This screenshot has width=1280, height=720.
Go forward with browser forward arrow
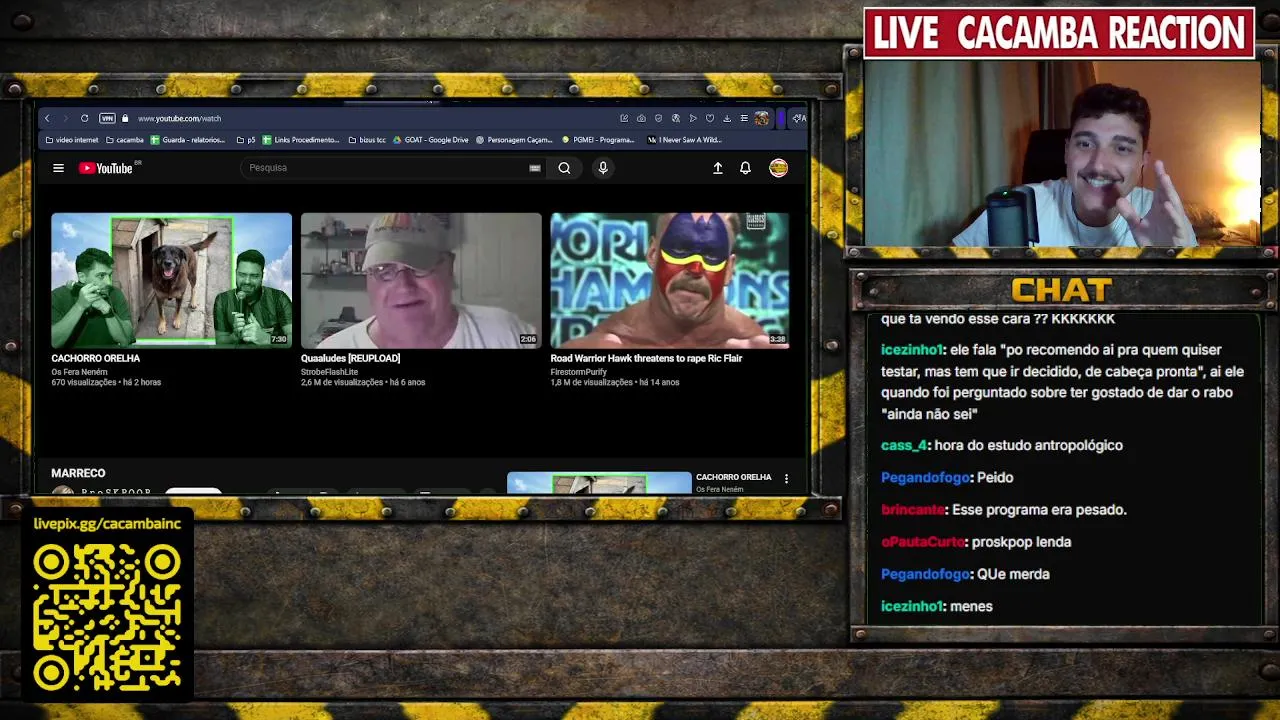click(x=65, y=118)
